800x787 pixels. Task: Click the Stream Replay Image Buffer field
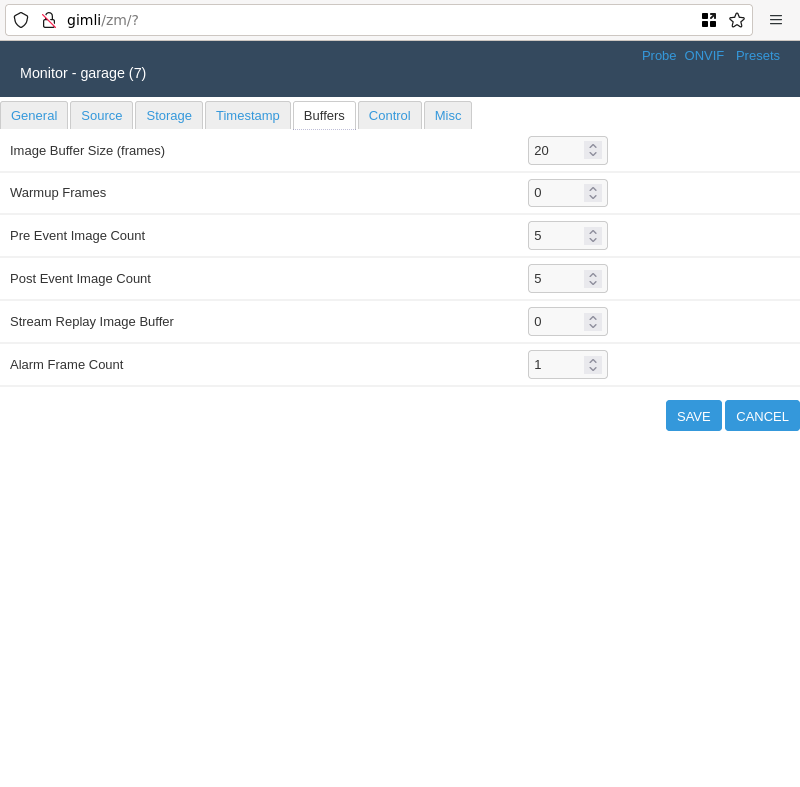[x=567, y=321]
